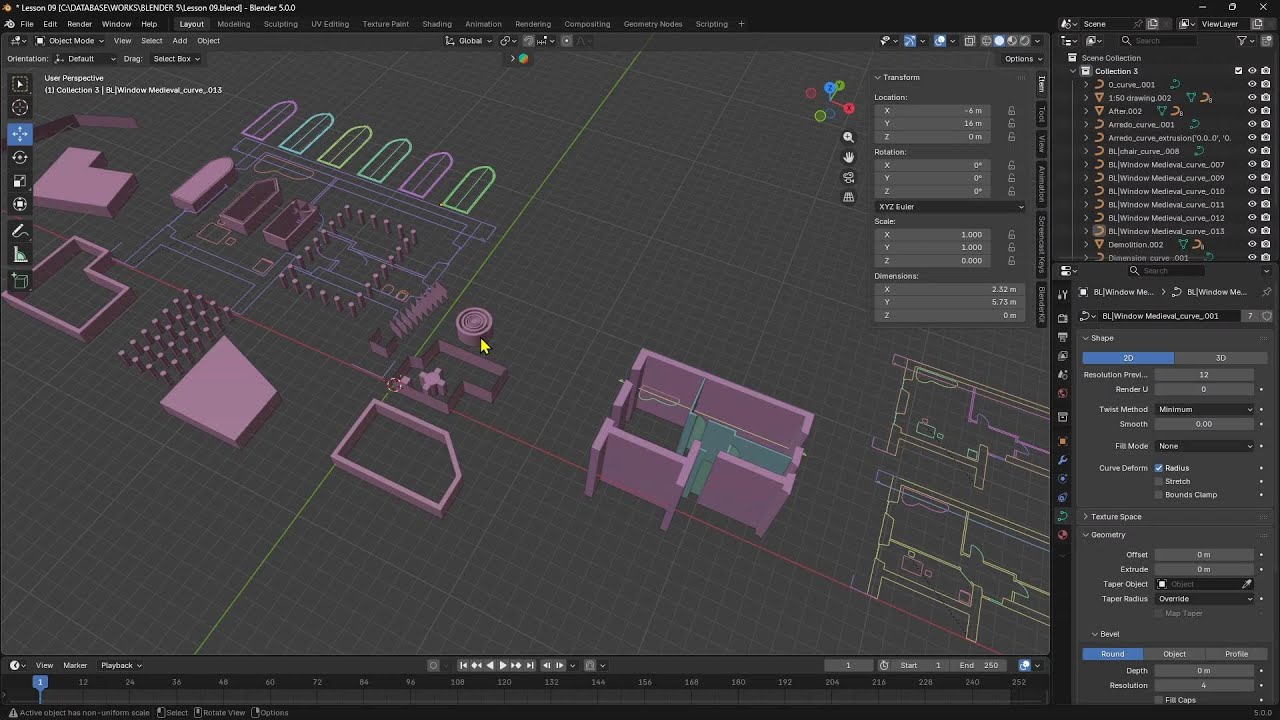This screenshot has width=1280, height=720.
Task: Select the Cursor tool in the toolbar
Action: [20, 108]
